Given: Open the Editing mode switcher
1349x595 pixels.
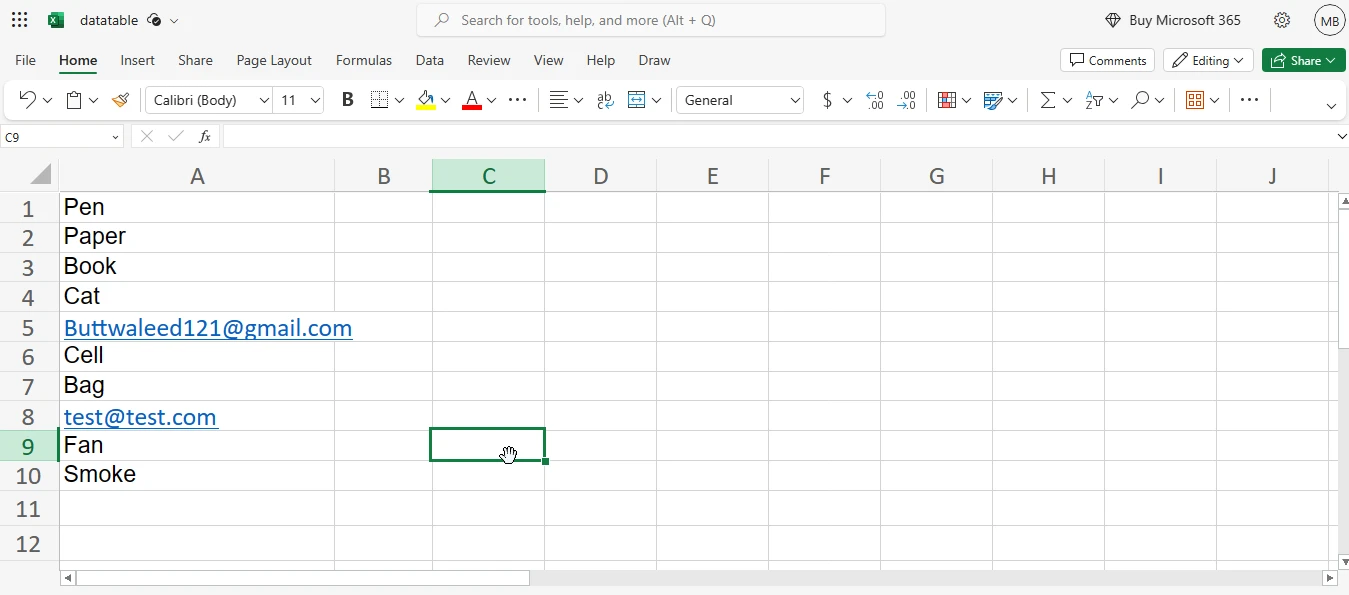Looking at the screenshot, I should pyautogui.click(x=1208, y=60).
